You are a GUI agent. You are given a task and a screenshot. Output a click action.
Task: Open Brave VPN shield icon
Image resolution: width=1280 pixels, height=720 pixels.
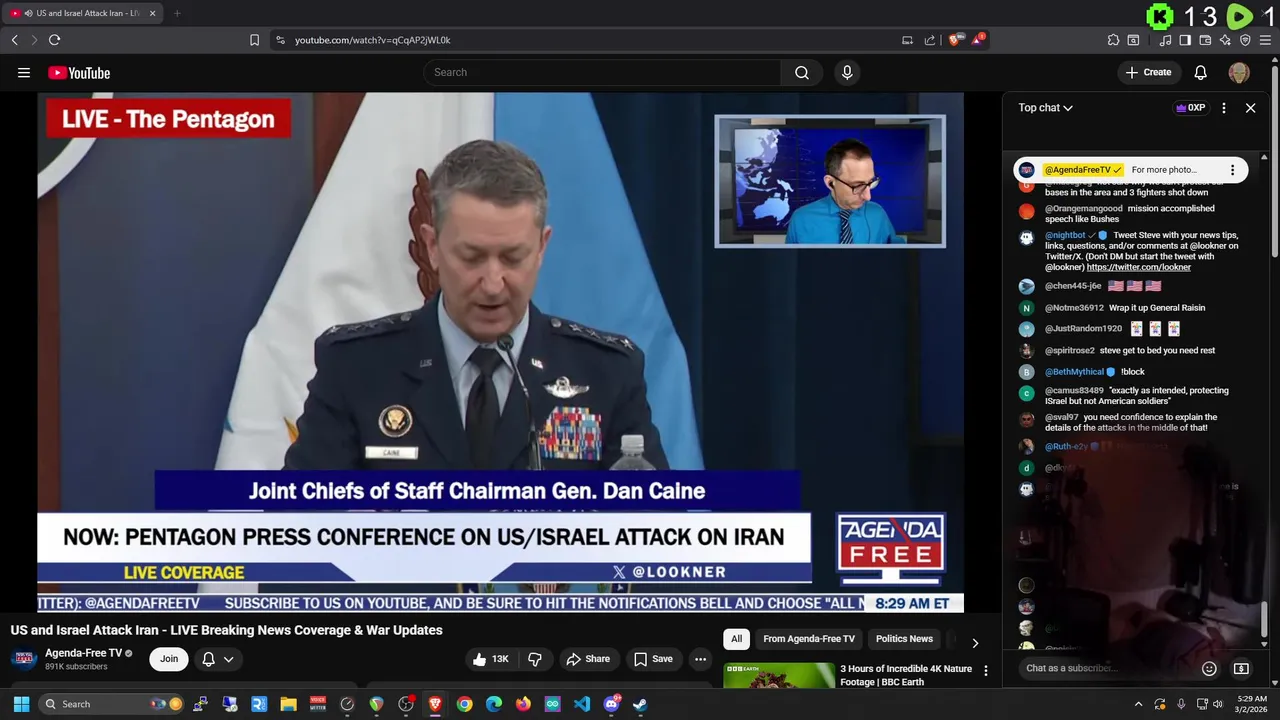[x=1245, y=40]
